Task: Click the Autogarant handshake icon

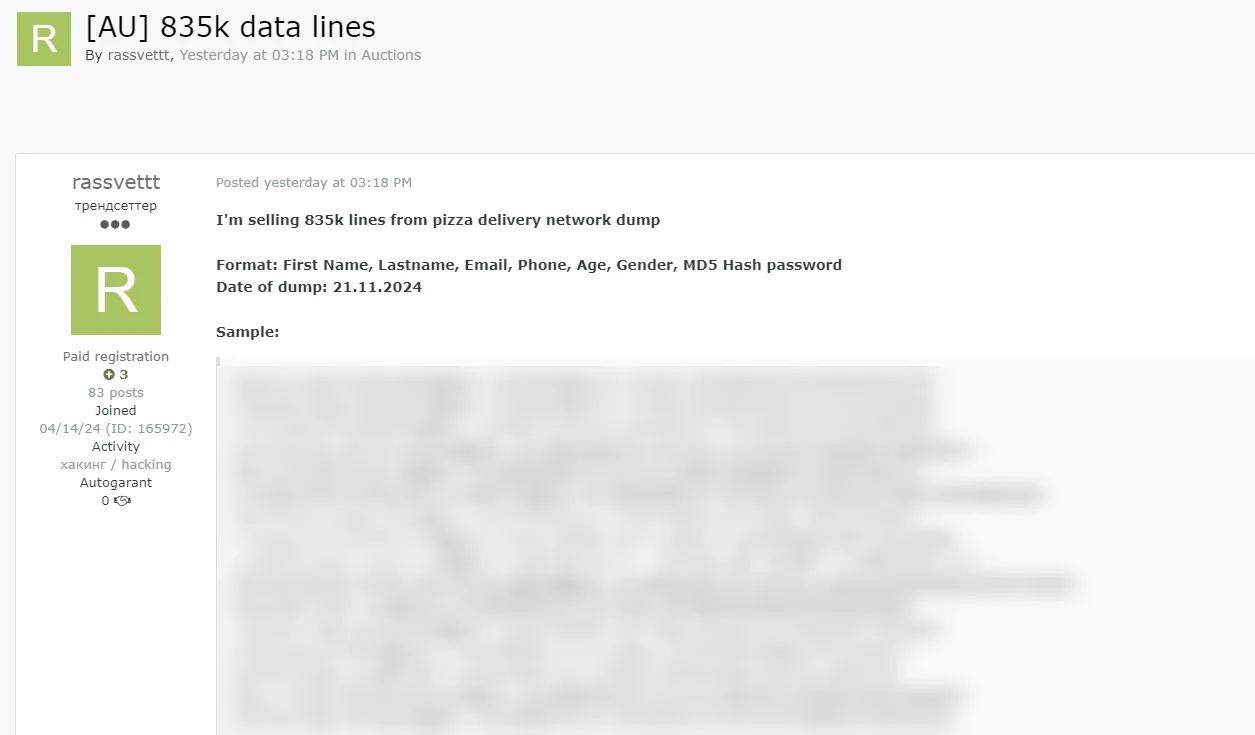Action: pos(123,501)
